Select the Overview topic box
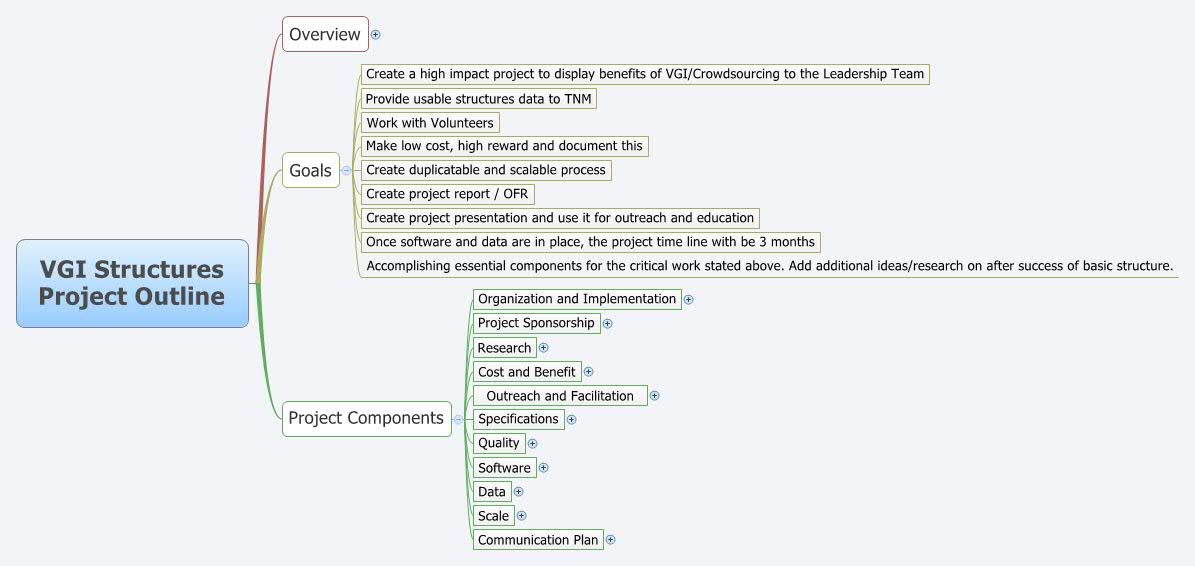1195x566 pixels. coord(325,34)
